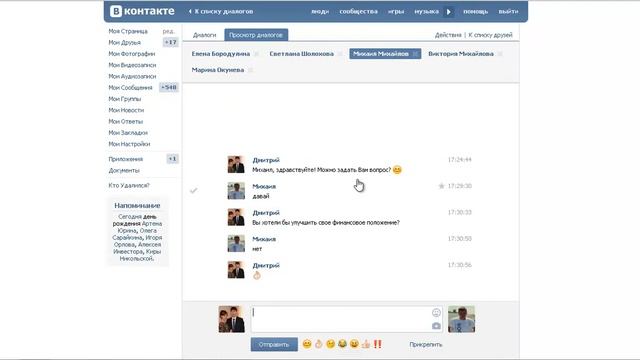This screenshot has height=360, width=640.
Task: Open 'Мои Сообщения' in sidebar
Action: tap(130, 87)
